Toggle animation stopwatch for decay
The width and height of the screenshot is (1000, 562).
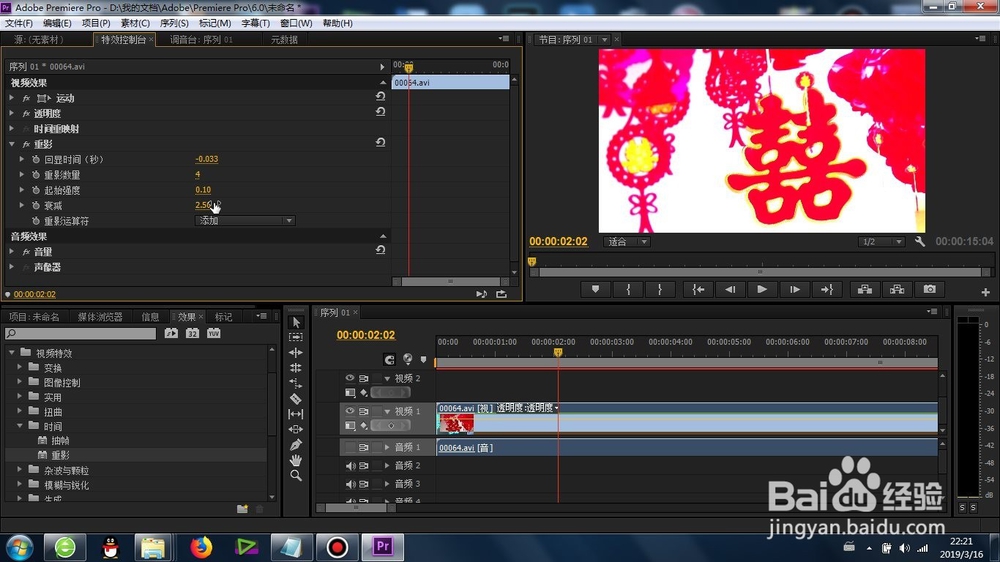36,205
